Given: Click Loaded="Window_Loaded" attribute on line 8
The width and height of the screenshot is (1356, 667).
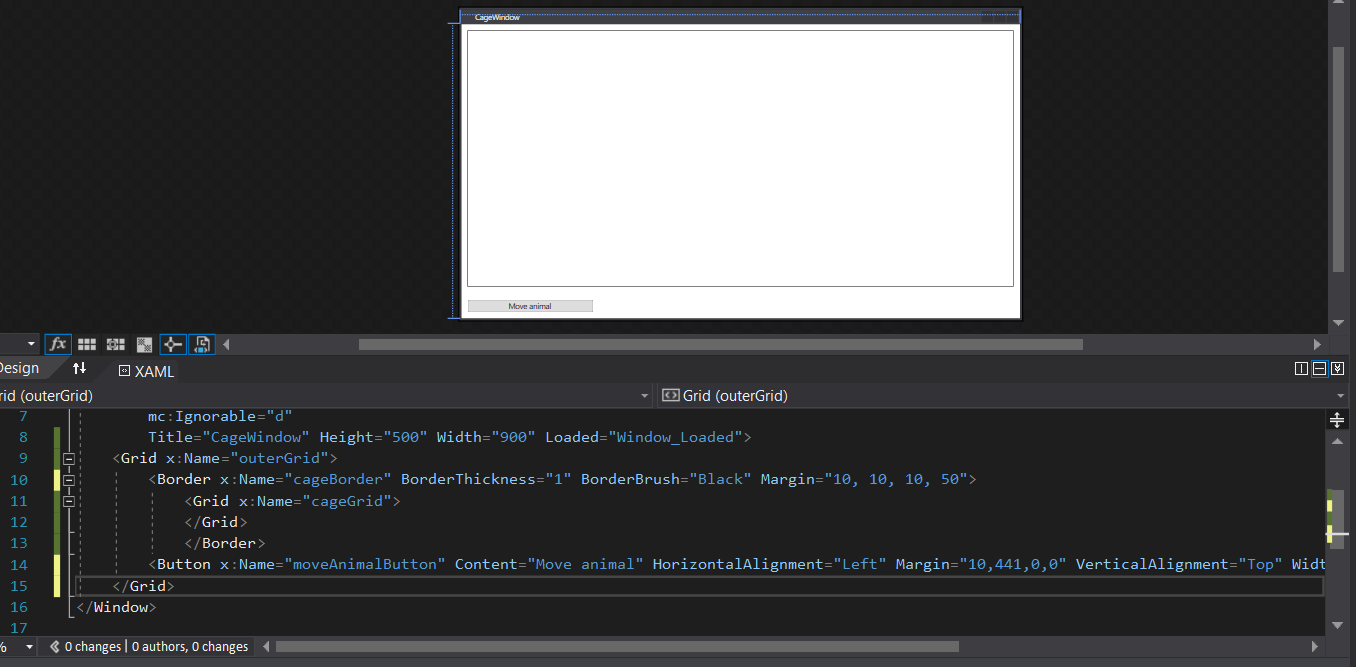Looking at the screenshot, I should pyautogui.click(x=644, y=437).
